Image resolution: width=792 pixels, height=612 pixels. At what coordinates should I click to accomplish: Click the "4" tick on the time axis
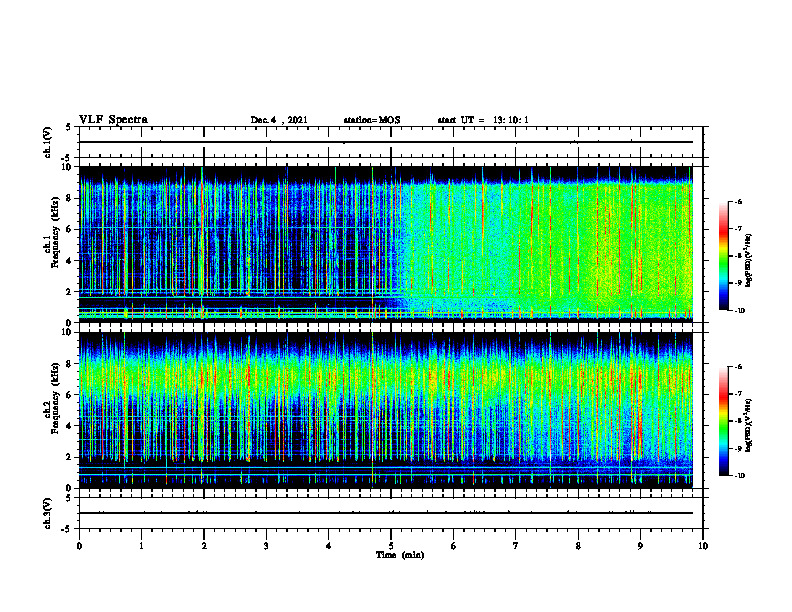click(329, 546)
